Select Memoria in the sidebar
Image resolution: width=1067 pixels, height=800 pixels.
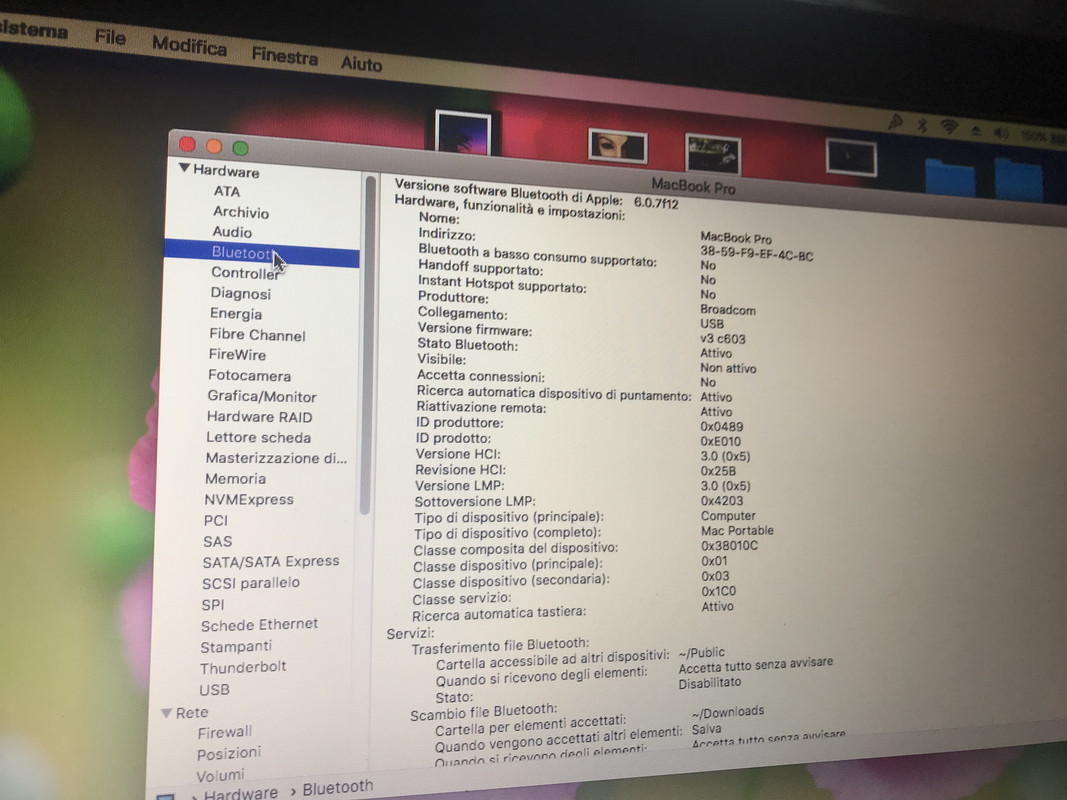point(235,479)
